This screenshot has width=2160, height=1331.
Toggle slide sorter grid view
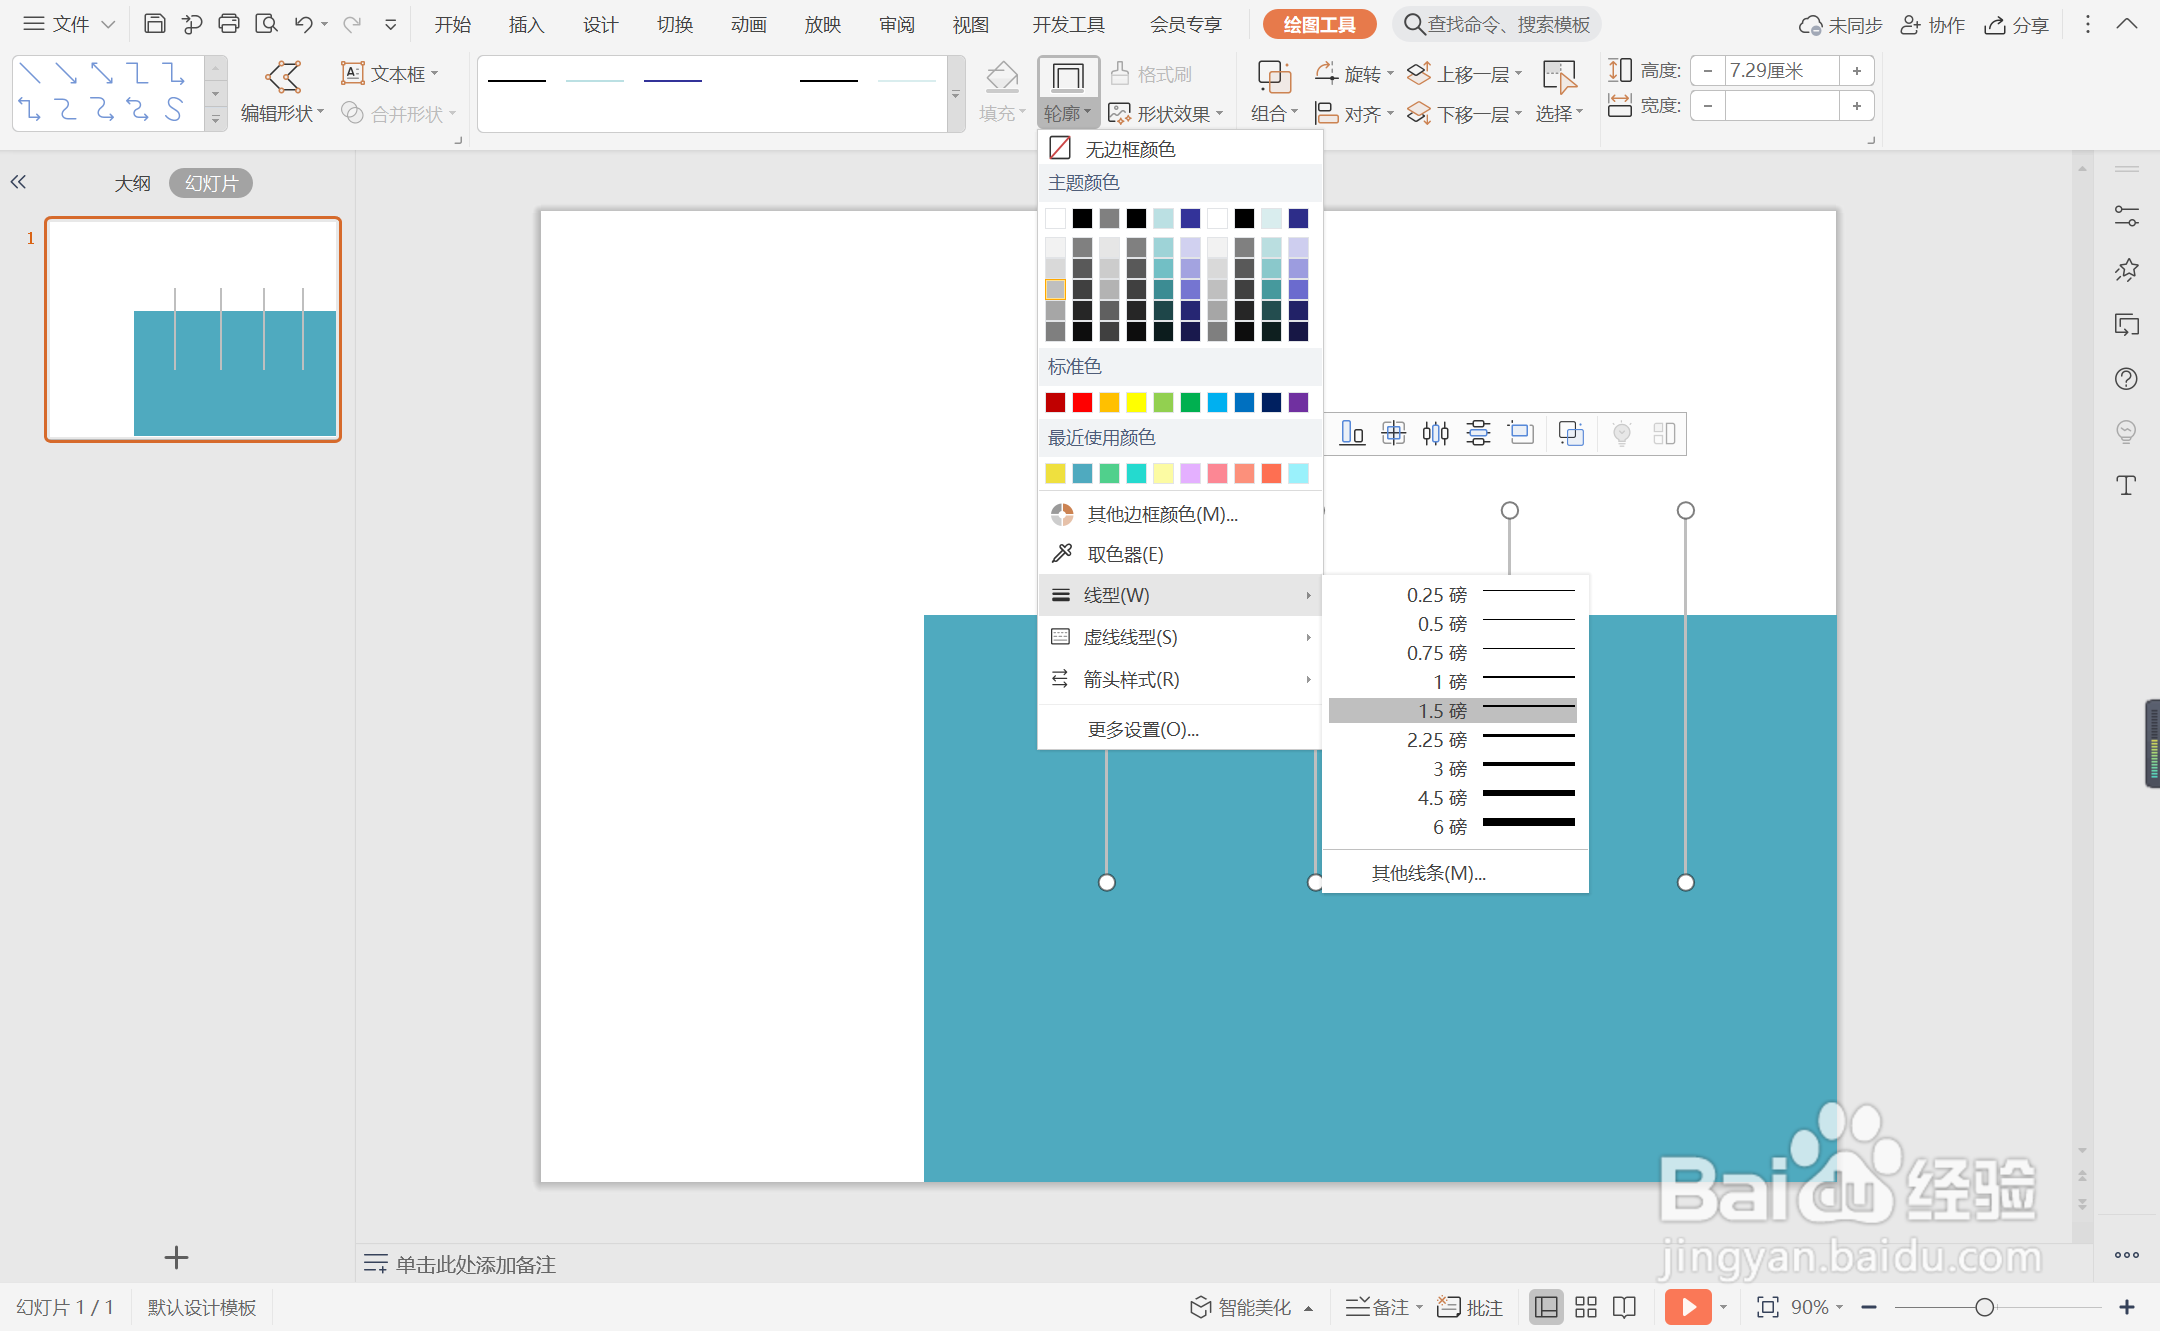[x=1586, y=1306]
